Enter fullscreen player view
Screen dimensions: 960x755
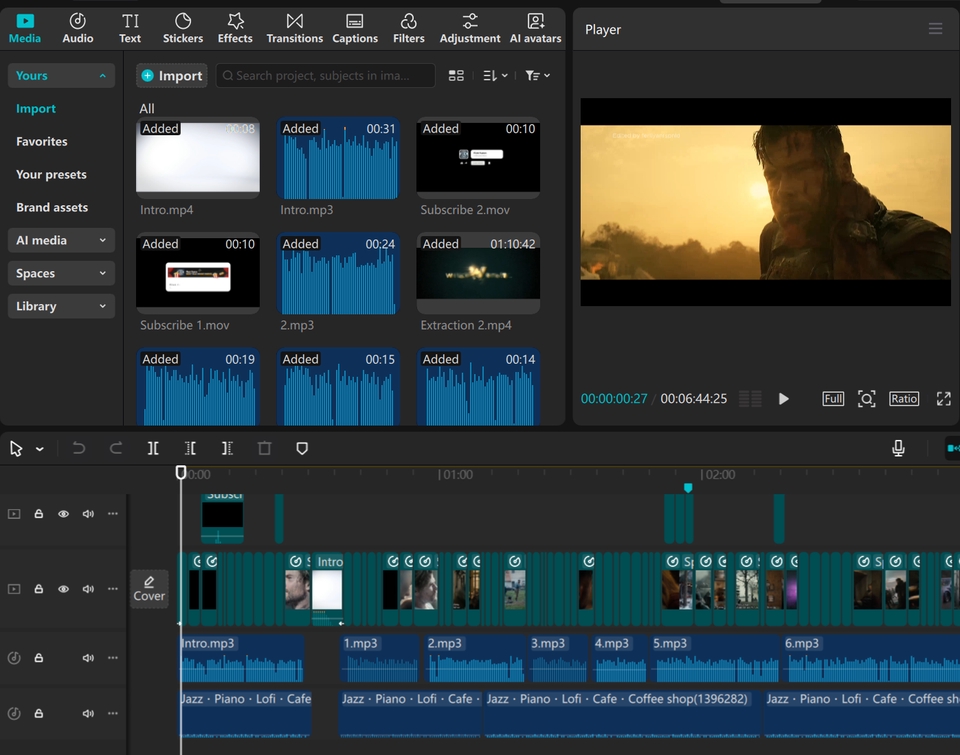pos(943,399)
